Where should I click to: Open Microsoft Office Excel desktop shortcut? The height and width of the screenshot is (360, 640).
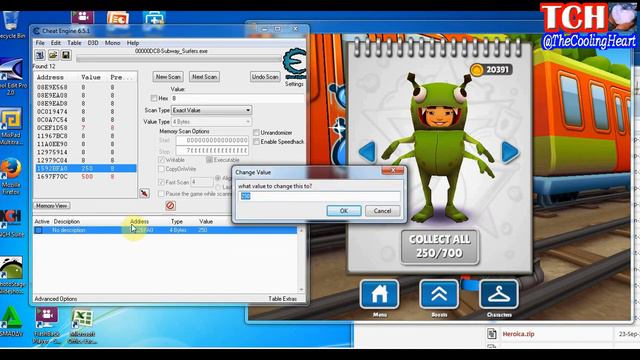click(x=82, y=326)
